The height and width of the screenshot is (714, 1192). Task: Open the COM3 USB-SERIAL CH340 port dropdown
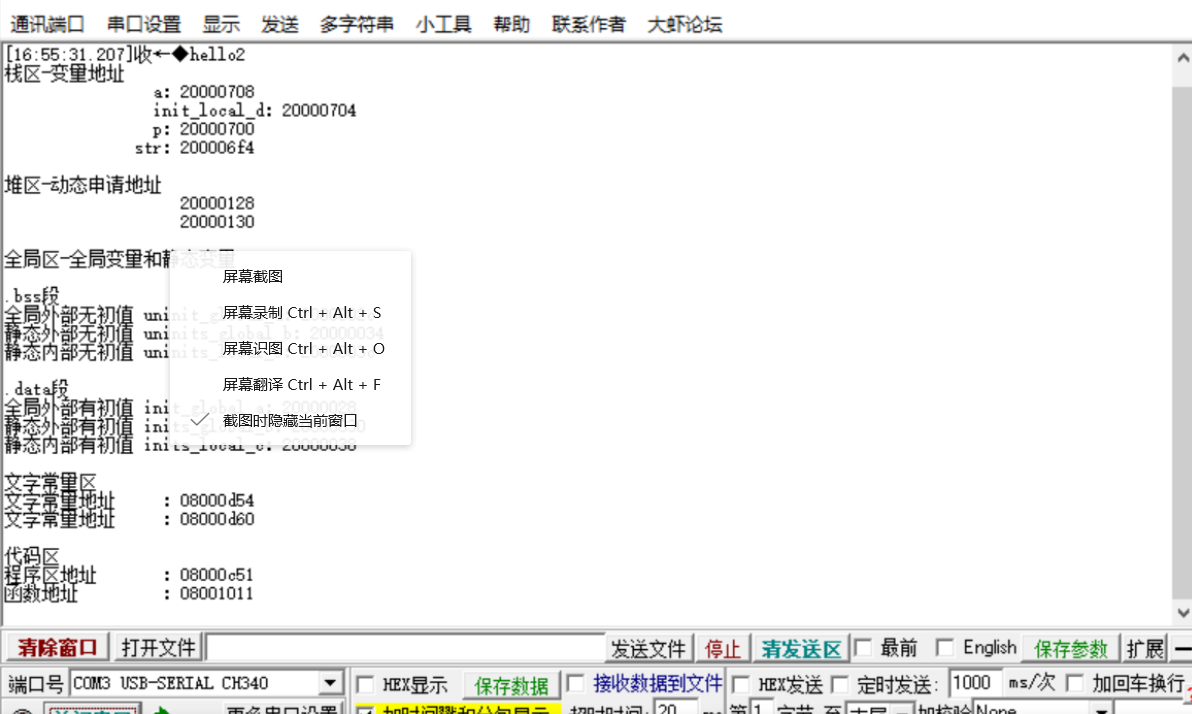pos(329,682)
